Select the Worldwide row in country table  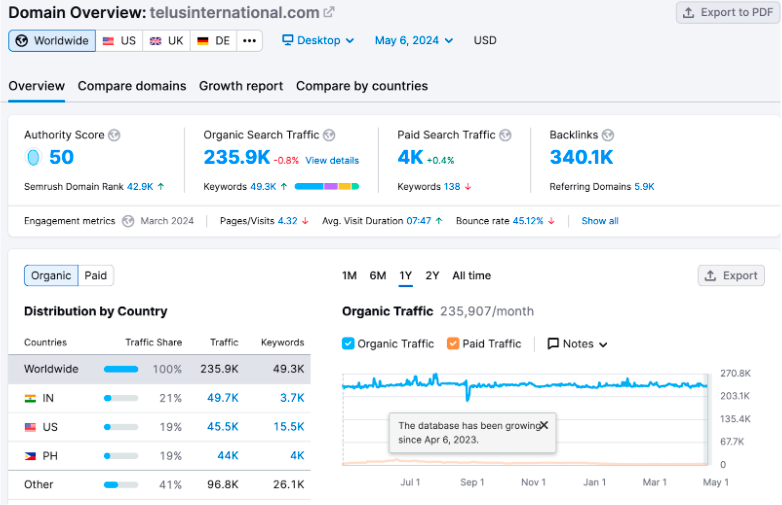159,369
